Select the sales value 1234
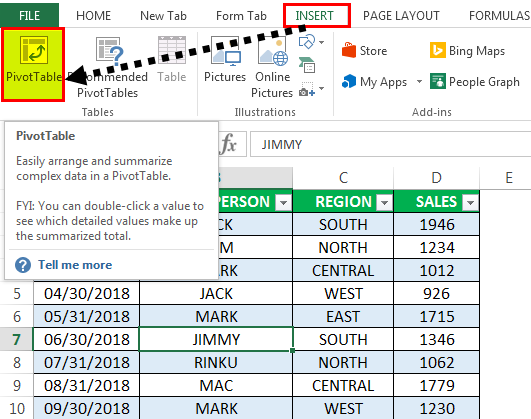This screenshot has height=419, width=531. (x=437, y=248)
